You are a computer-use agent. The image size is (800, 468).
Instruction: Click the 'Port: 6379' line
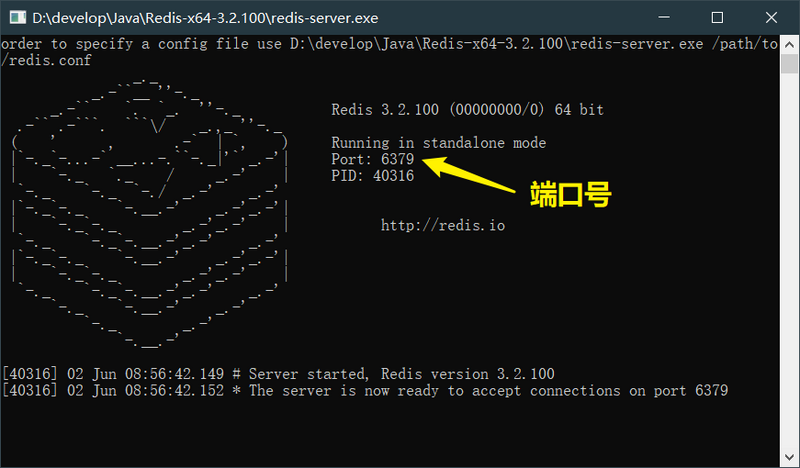(x=372, y=159)
